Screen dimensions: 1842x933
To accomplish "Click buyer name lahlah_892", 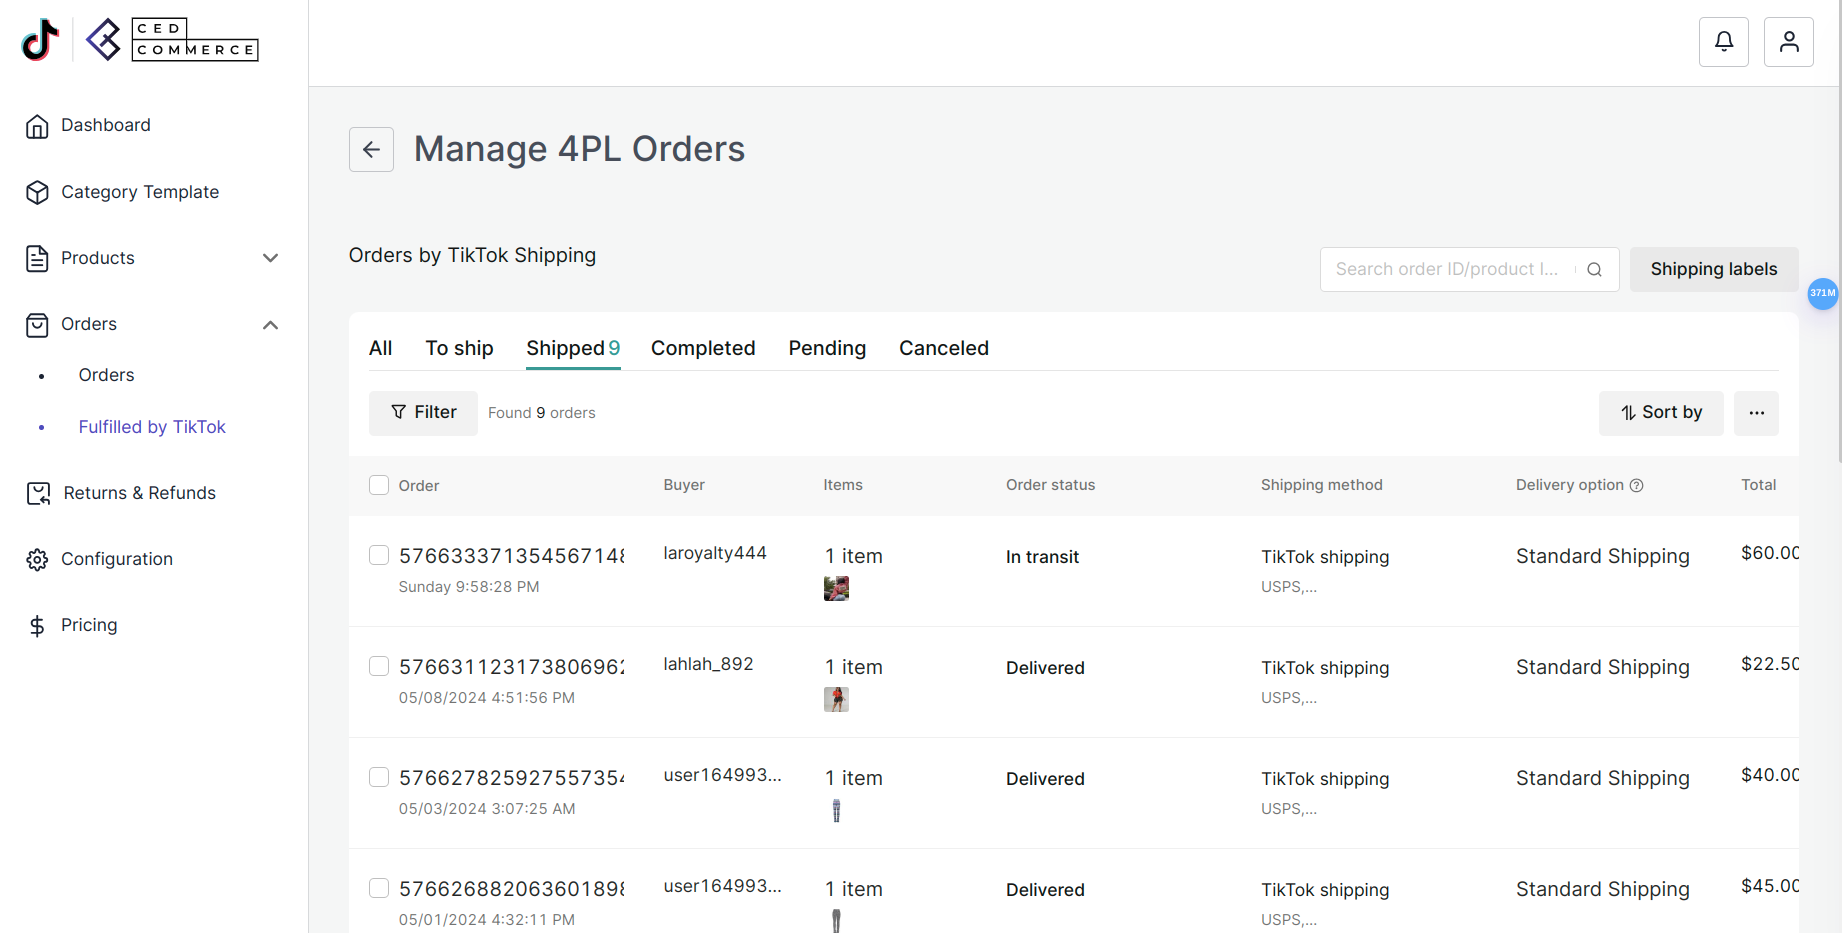I will (x=708, y=664).
